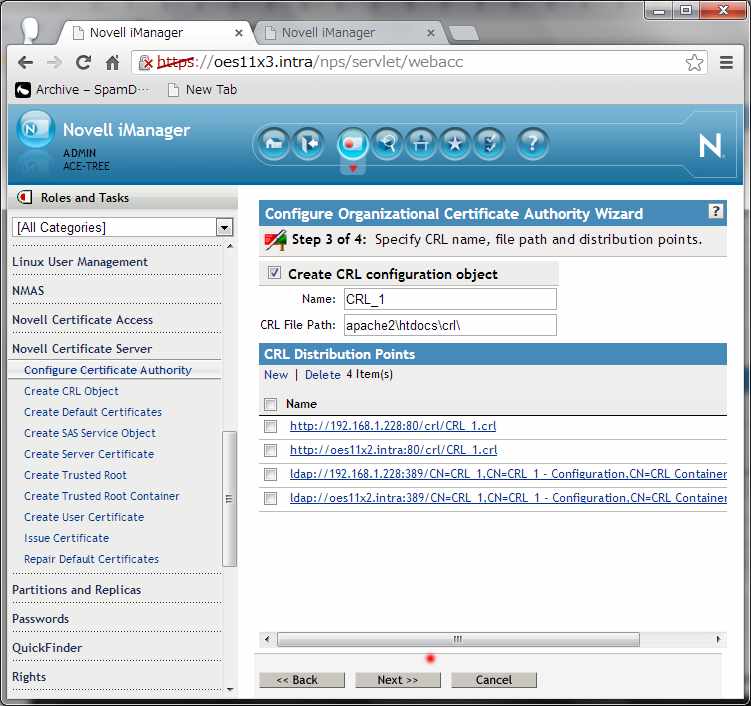Click the browser forward arrow

[54, 62]
